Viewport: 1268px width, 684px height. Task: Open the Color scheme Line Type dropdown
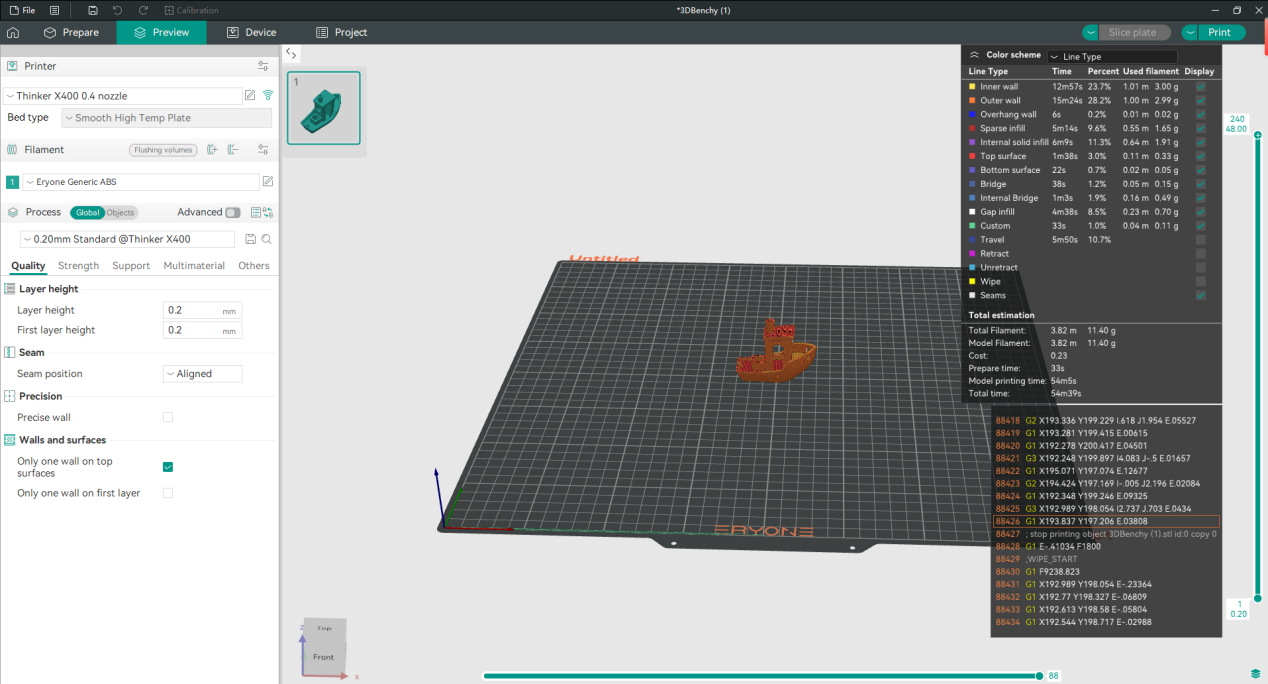coord(1112,57)
